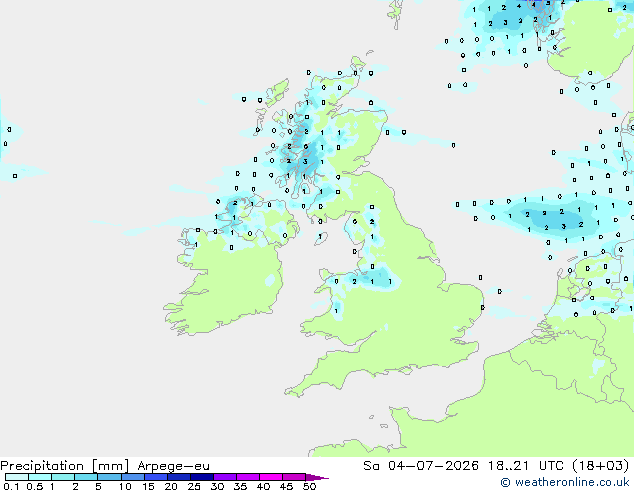Click the 40–45 mm bright pink swatch
The width and height of the screenshot is (634, 490).
coord(271,477)
